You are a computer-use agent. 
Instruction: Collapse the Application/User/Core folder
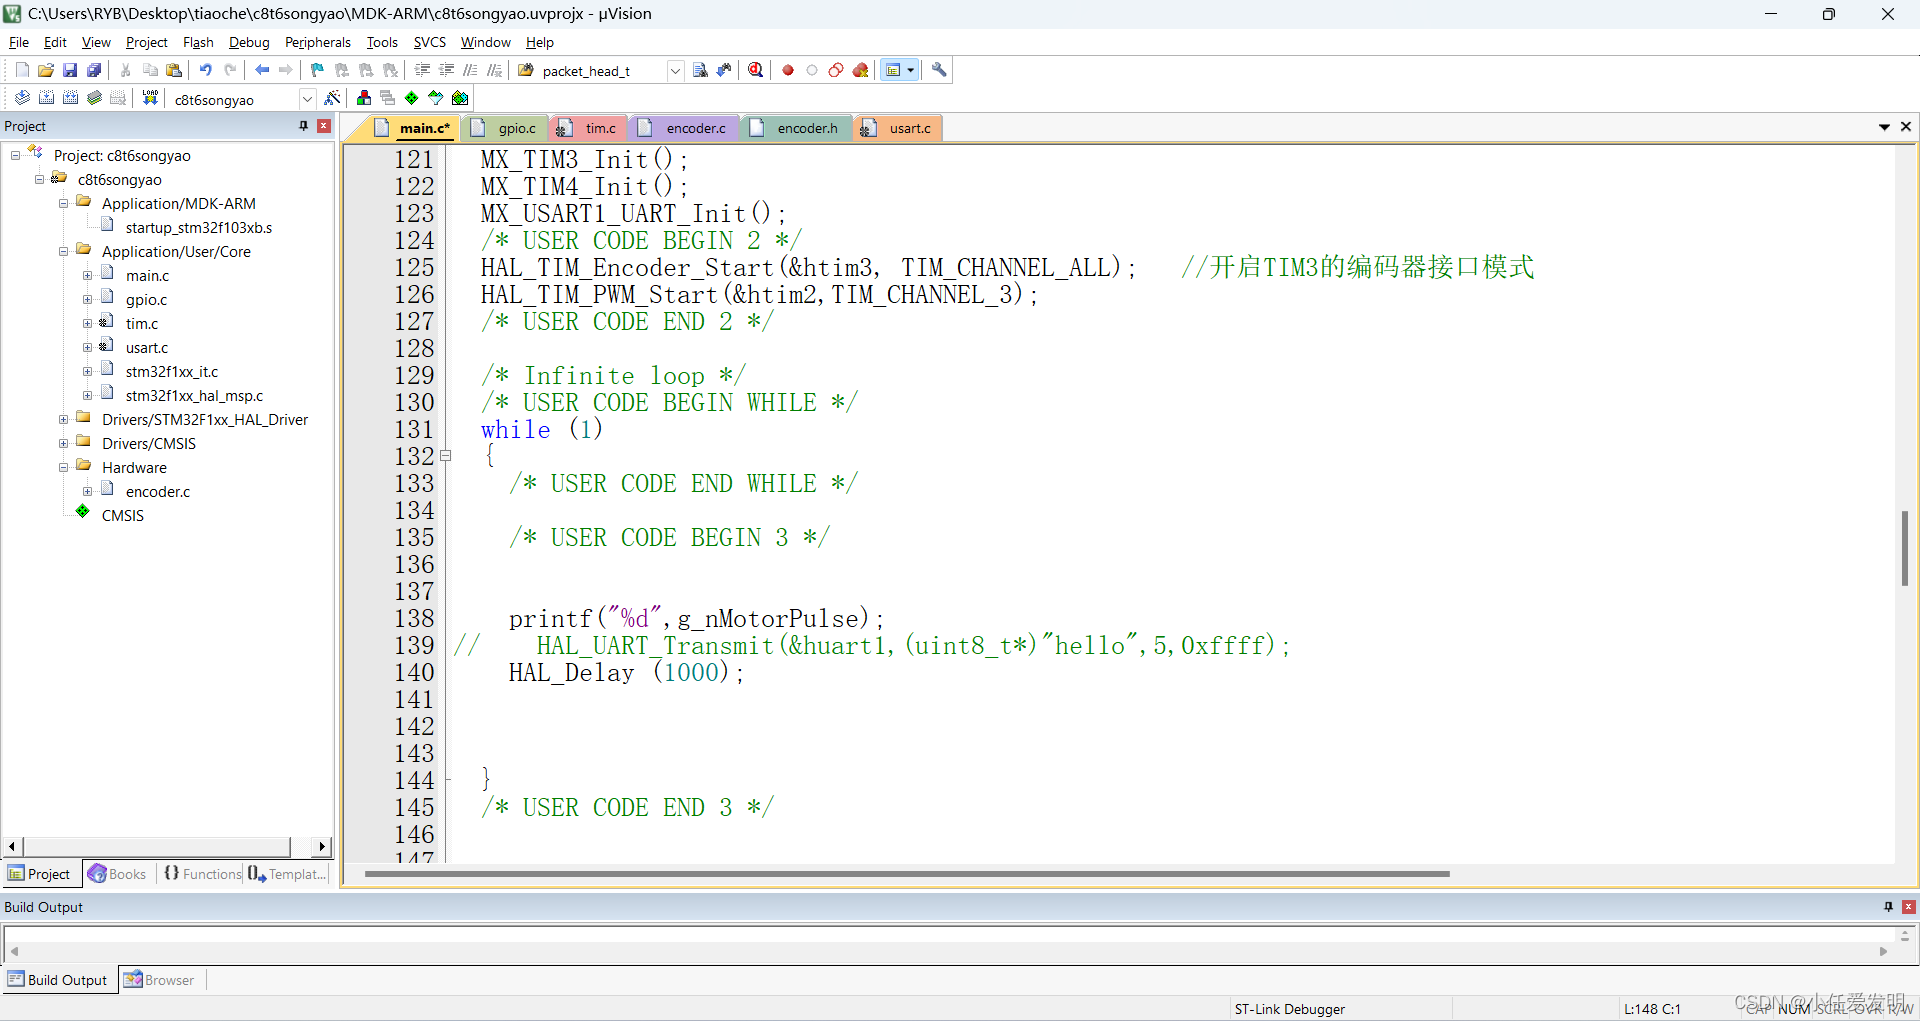coord(62,251)
